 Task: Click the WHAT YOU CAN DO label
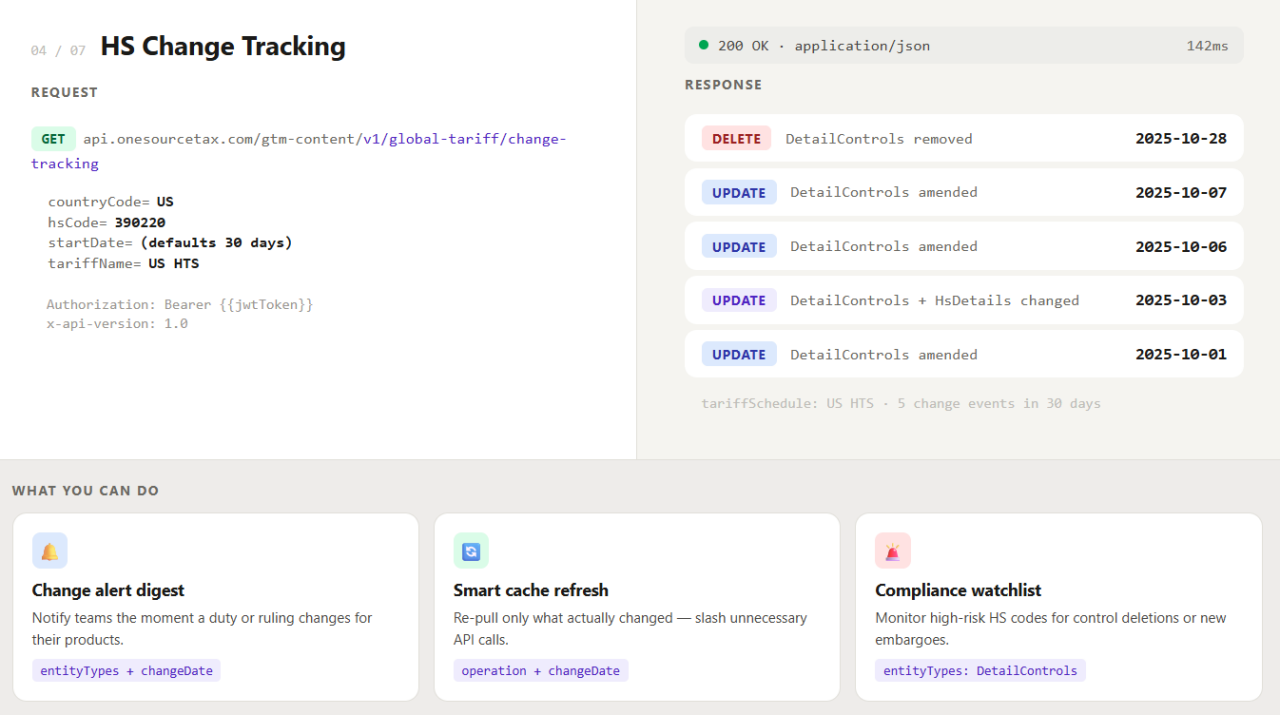(85, 491)
